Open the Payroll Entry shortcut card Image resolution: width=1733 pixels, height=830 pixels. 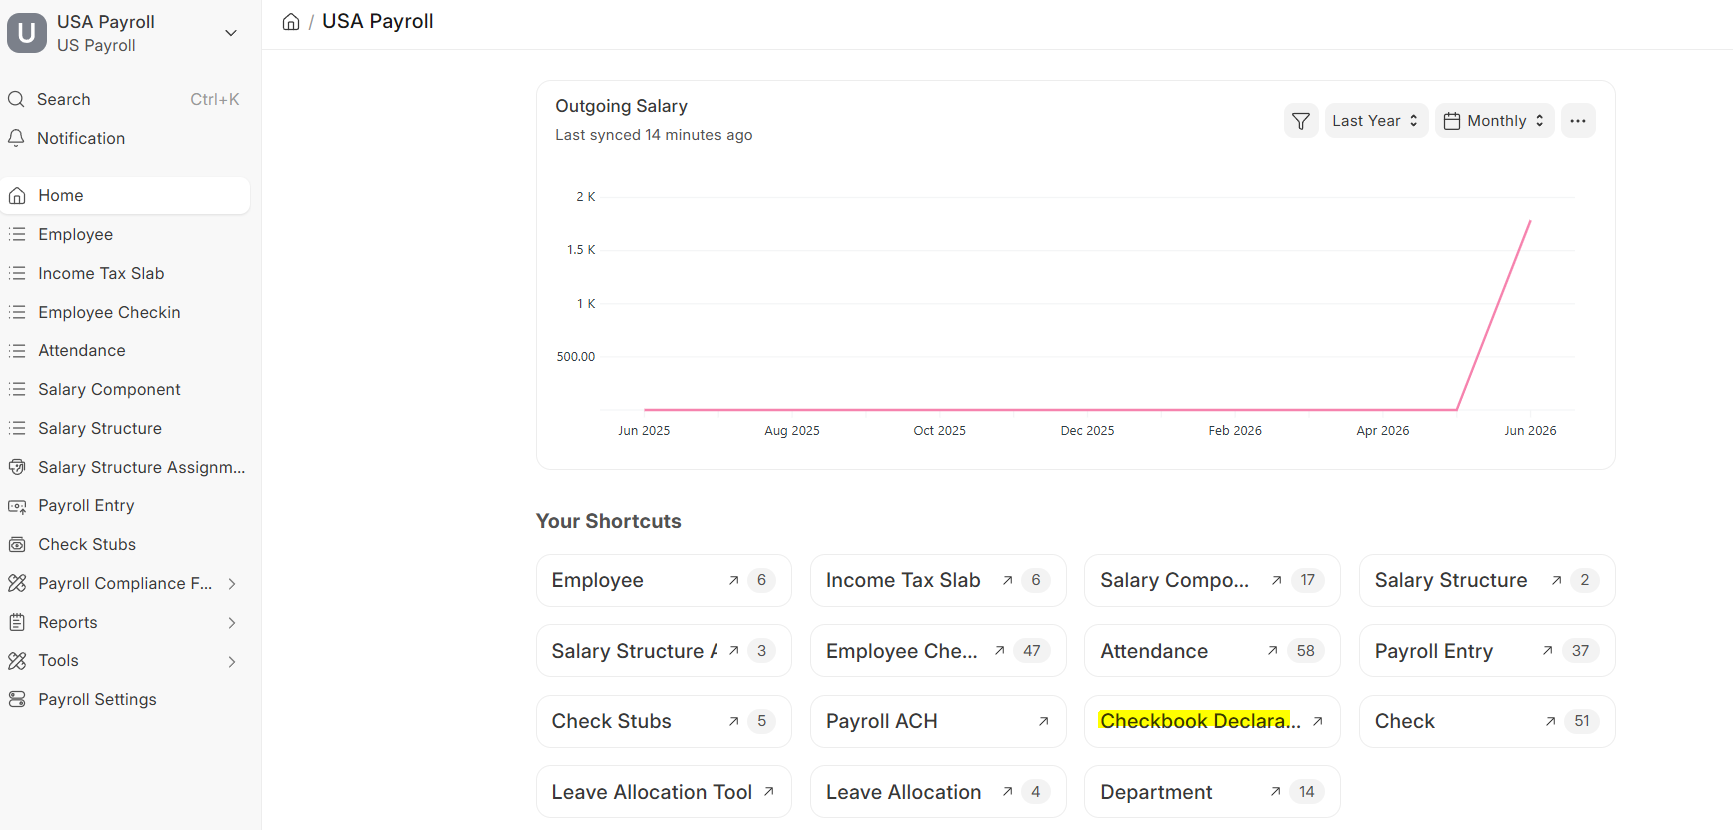pos(1487,651)
